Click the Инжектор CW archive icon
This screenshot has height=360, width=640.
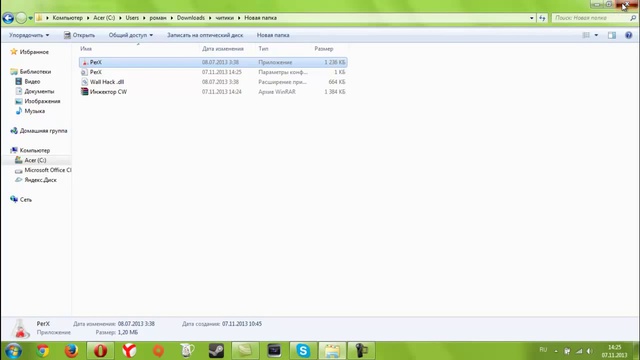point(84,92)
